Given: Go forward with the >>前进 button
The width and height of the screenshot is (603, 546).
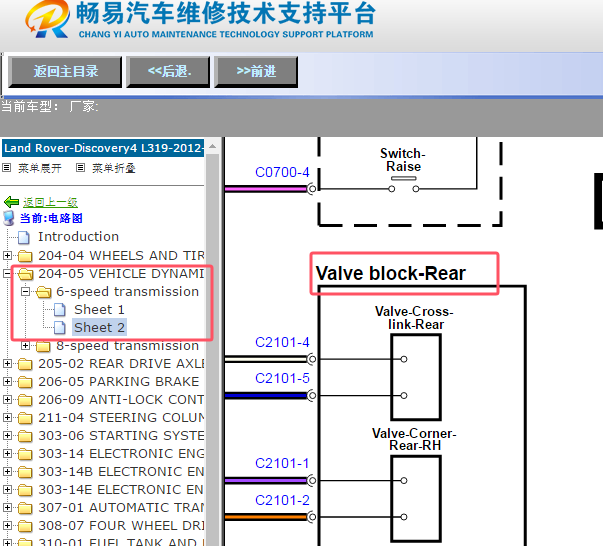Looking at the screenshot, I should (256, 72).
